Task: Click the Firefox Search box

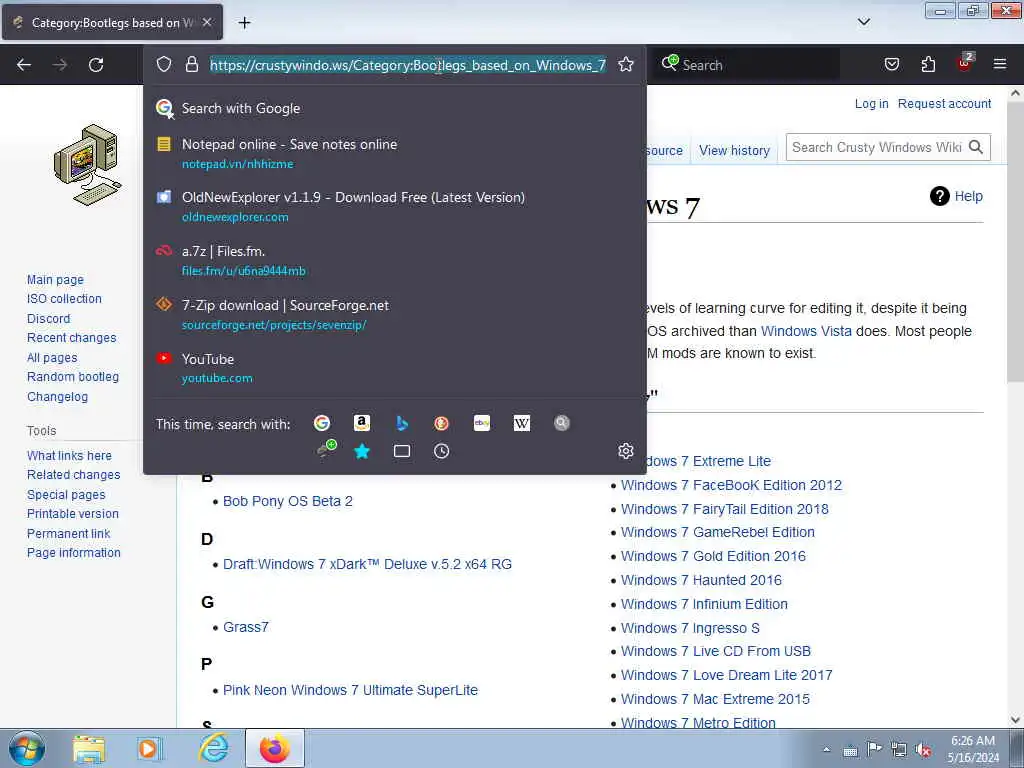Action: (x=748, y=65)
